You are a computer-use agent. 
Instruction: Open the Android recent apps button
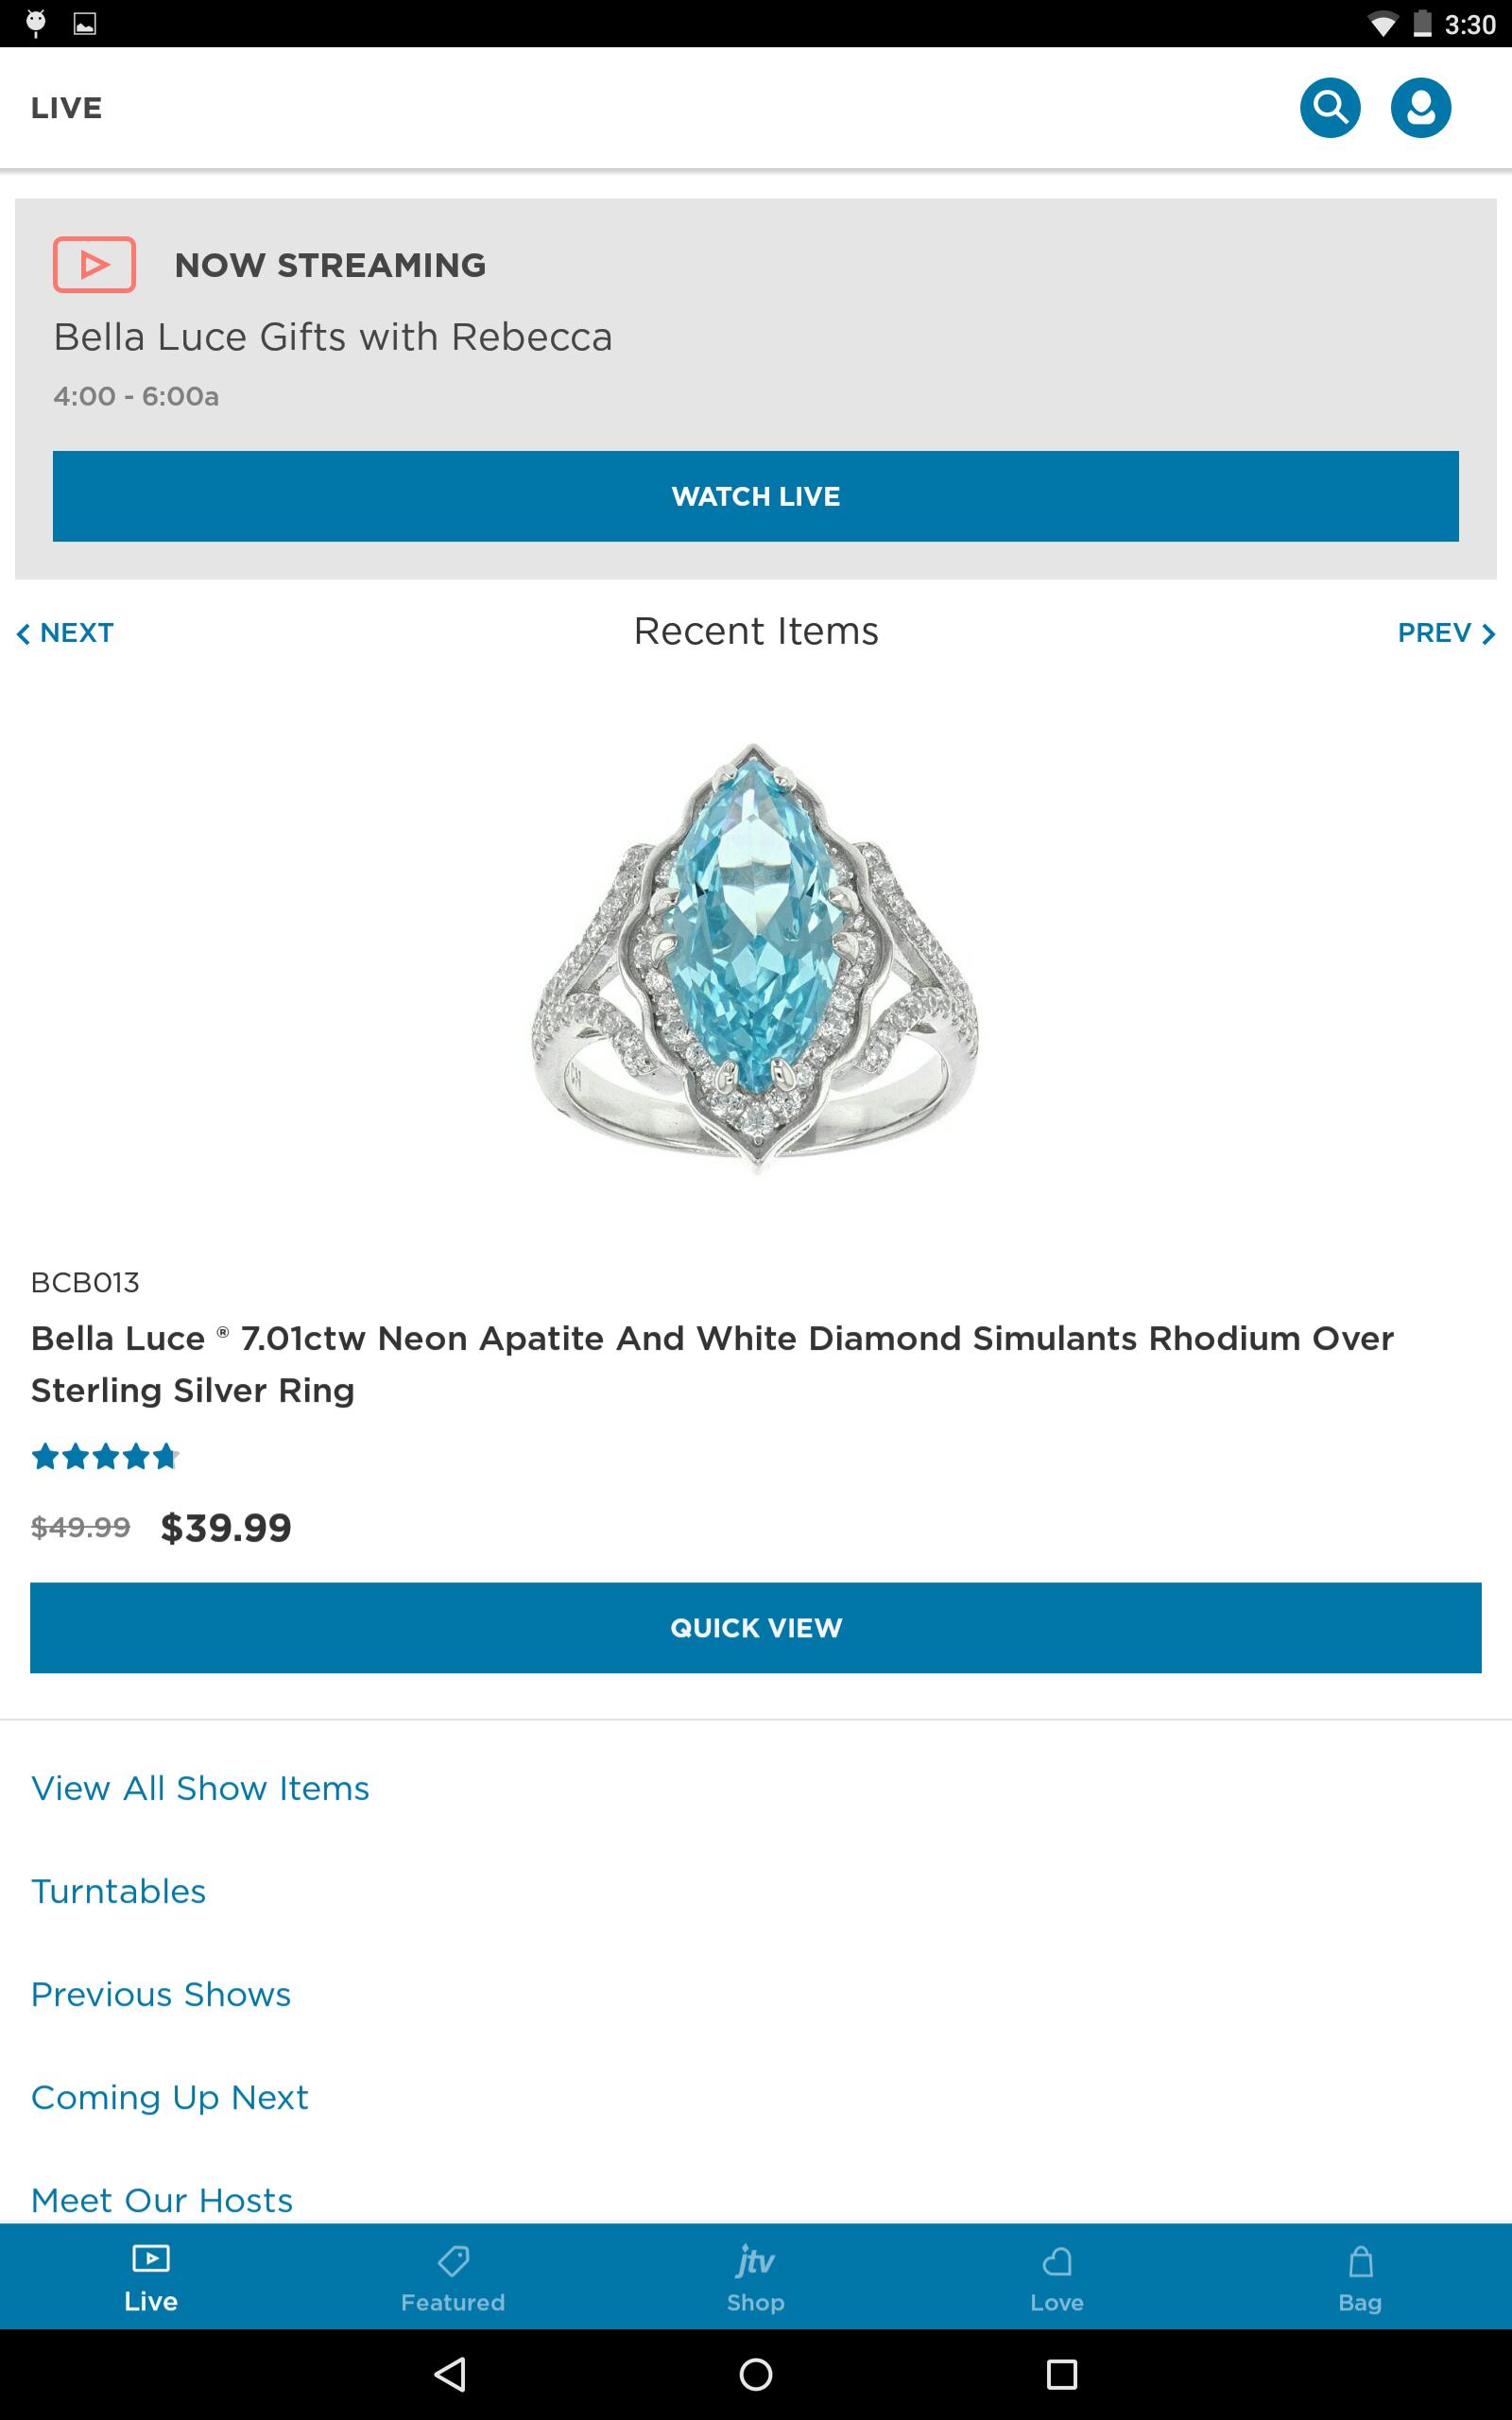[1061, 2373]
